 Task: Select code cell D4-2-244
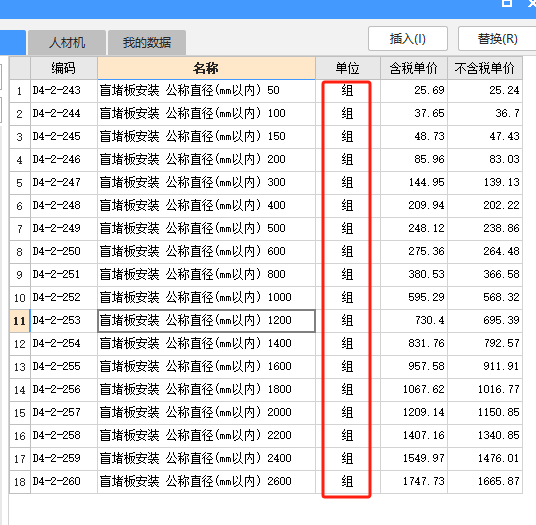(64, 113)
